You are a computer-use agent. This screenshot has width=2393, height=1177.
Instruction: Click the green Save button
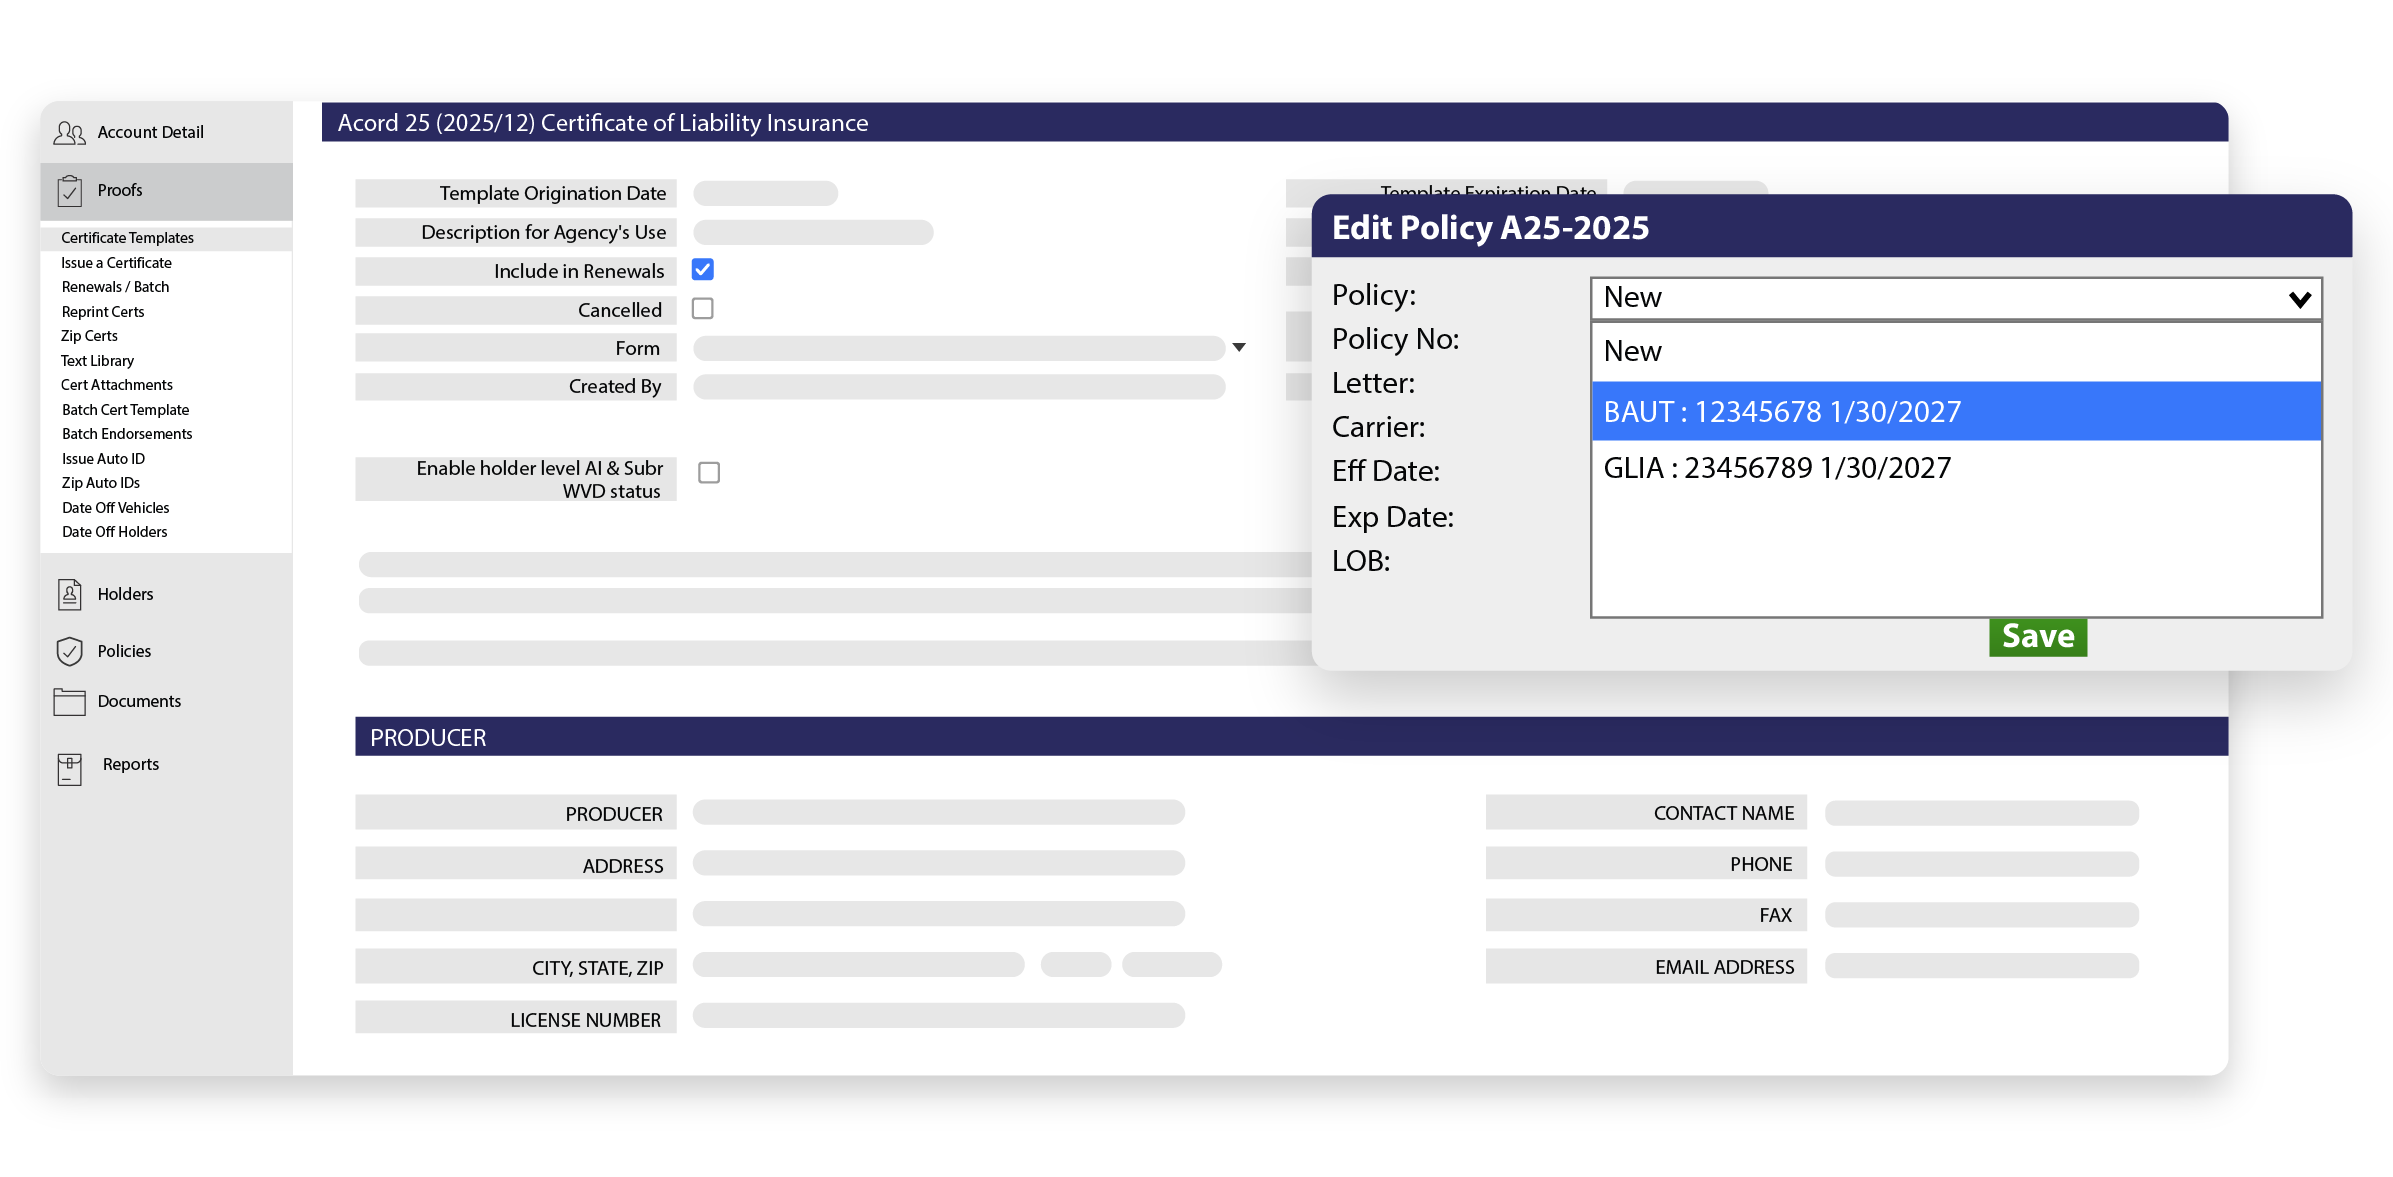coord(2038,637)
